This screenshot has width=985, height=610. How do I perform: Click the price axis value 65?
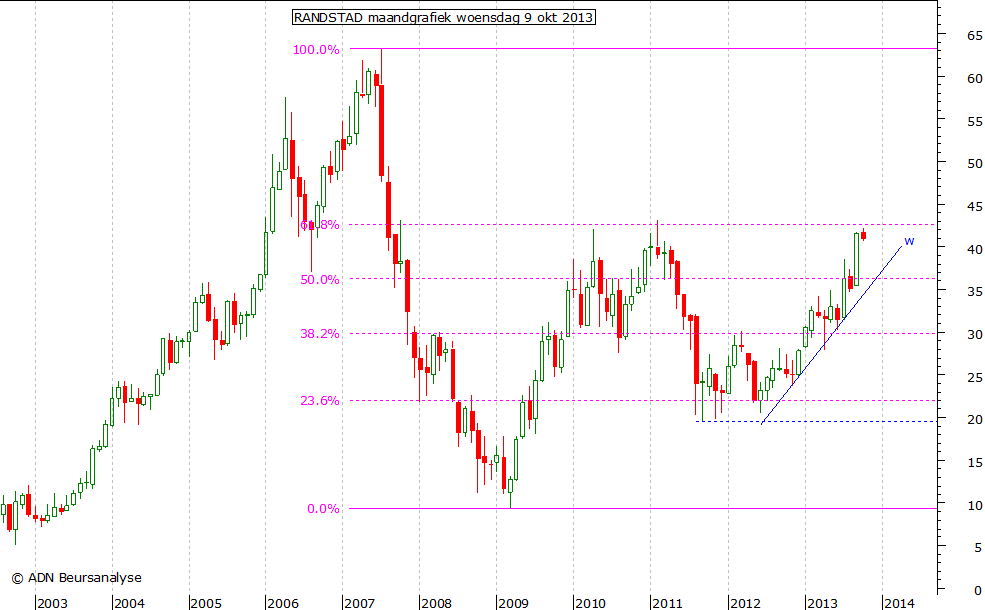[x=974, y=36]
